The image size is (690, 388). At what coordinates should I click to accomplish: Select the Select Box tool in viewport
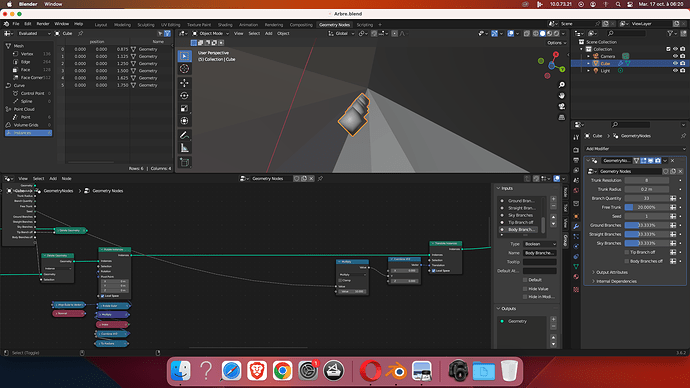[x=184, y=56]
